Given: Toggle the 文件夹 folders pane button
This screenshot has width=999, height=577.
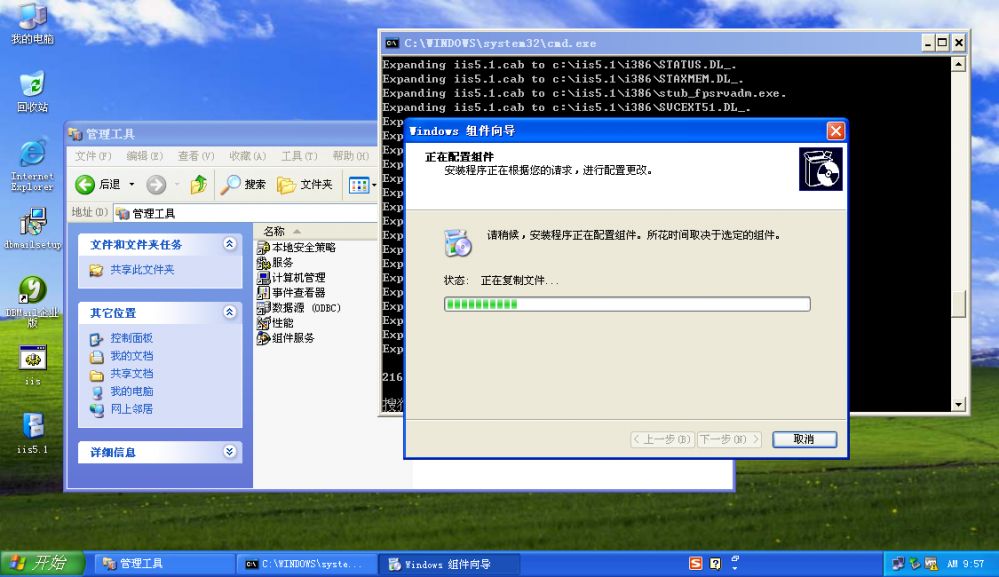Looking at the screenshot, I should pyautogui.click(x=305, y=184).
